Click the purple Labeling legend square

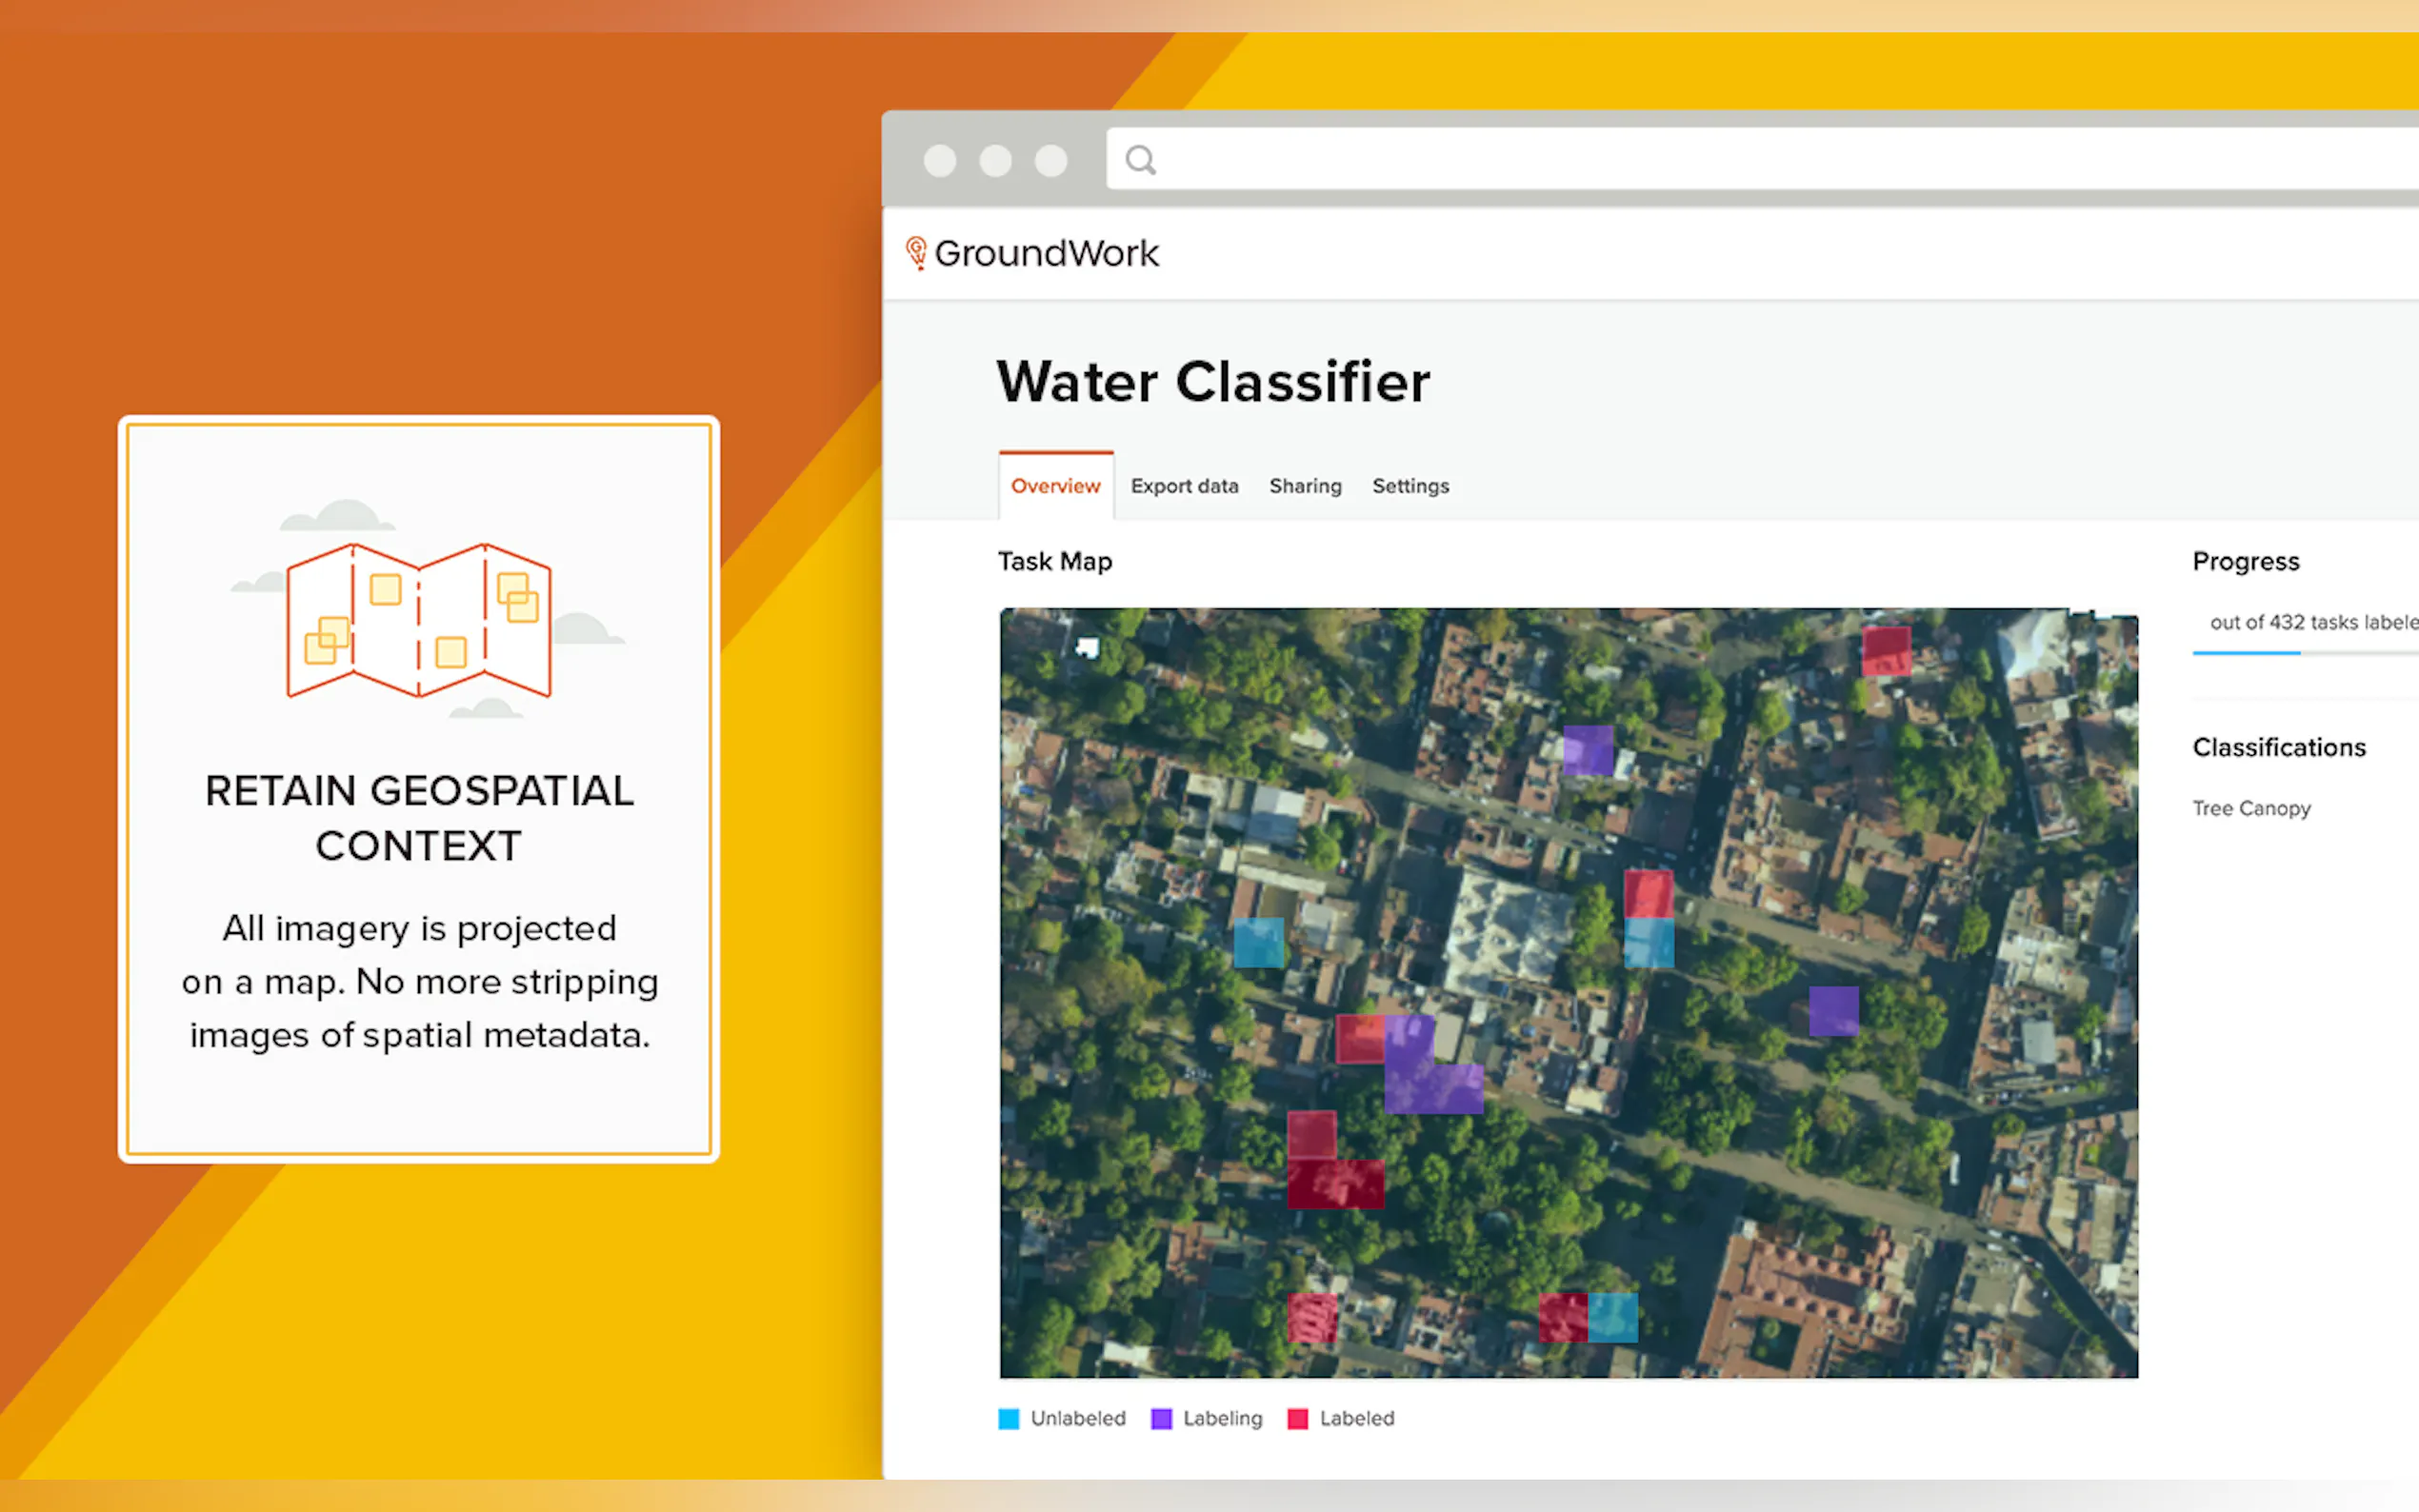coord(1161,1418)
